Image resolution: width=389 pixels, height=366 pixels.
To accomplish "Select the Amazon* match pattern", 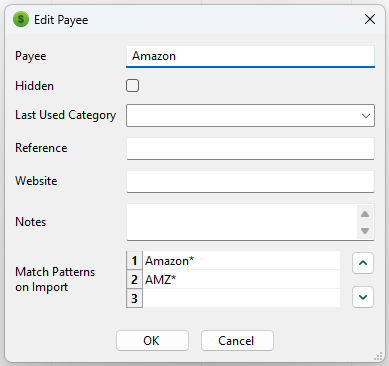I will point(241,261).
